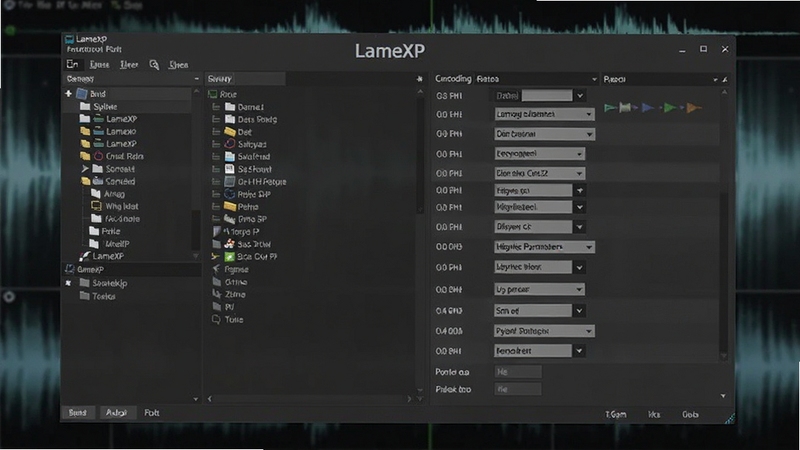Screen dimensions: 800x450
Task: Select the Ztme item in the middle list
Action: pos(229,294)
